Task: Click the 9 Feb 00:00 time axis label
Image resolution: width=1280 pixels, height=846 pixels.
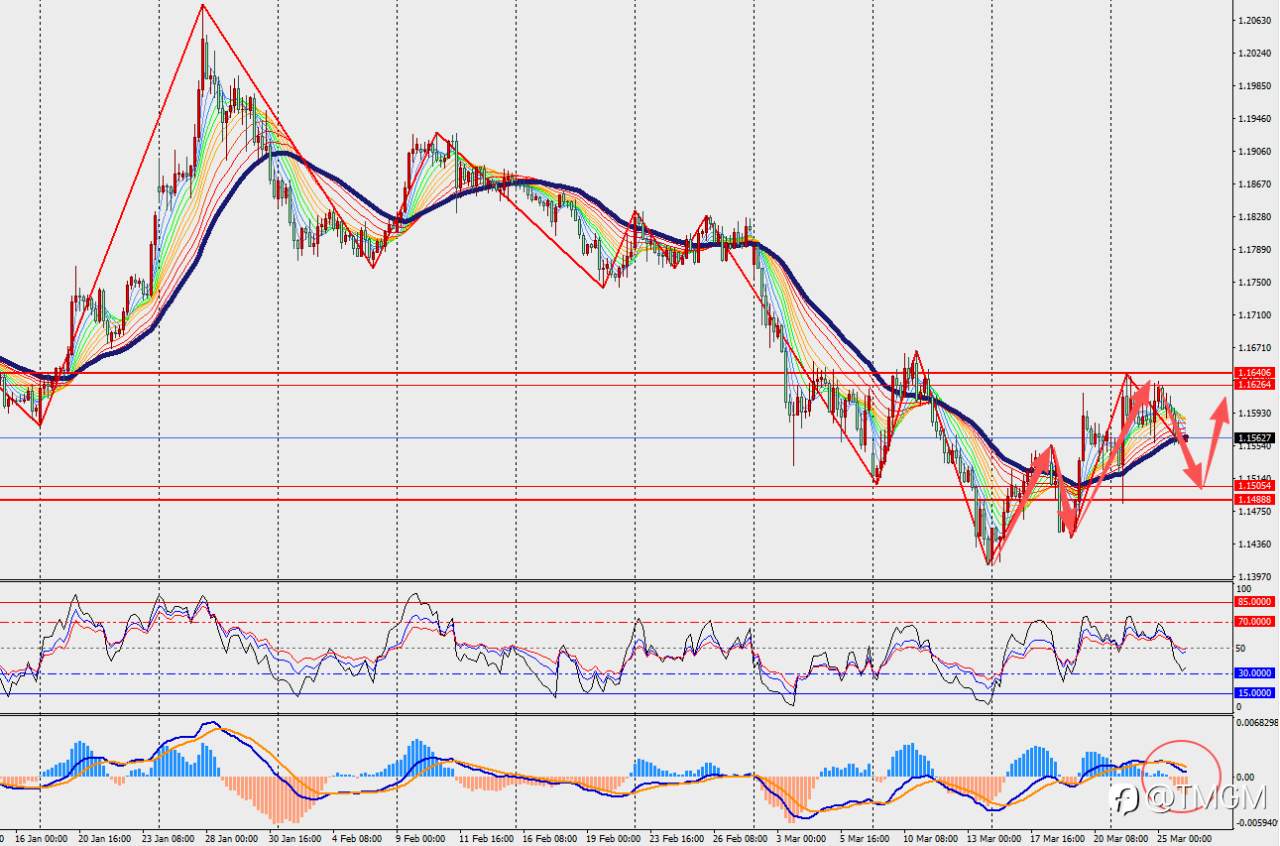Action: click(x=420, y=838)
